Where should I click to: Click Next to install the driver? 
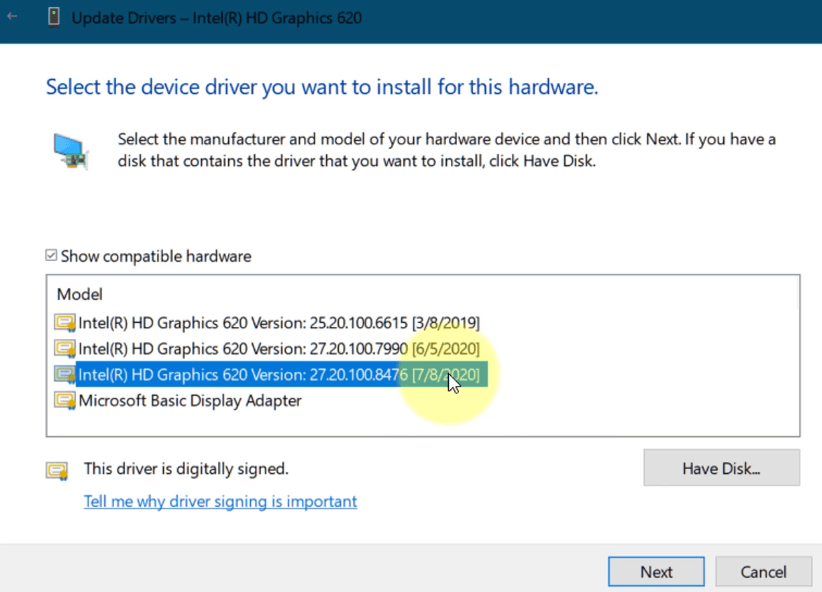[x=656, y=572]
